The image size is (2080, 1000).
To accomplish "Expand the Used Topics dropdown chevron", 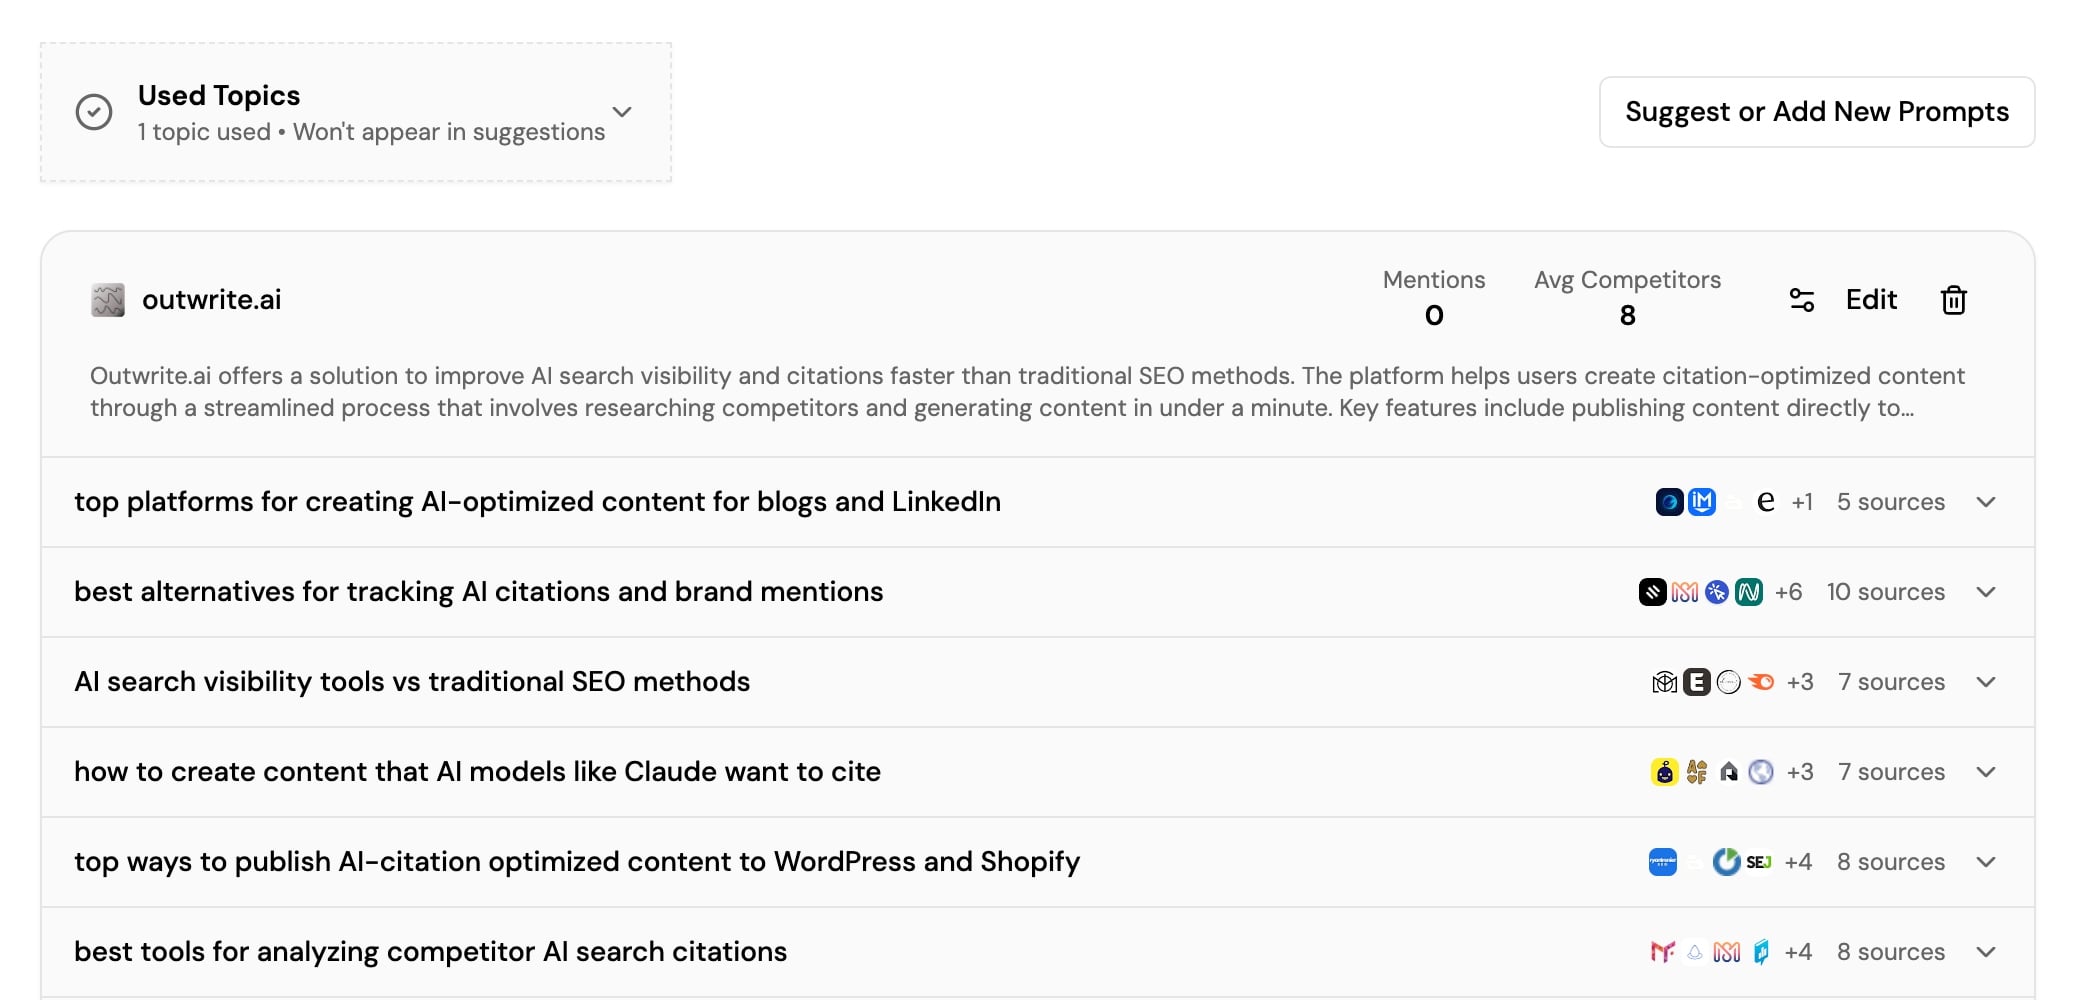I will 622,112.
